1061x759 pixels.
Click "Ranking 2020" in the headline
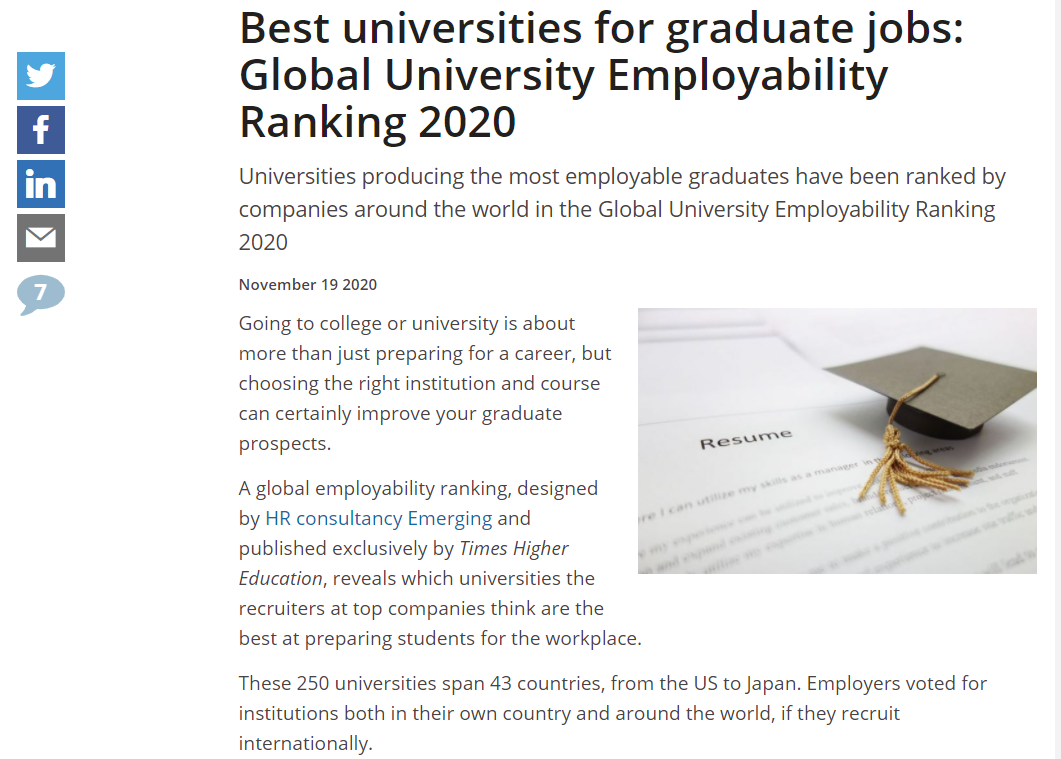tap(377, 122)
